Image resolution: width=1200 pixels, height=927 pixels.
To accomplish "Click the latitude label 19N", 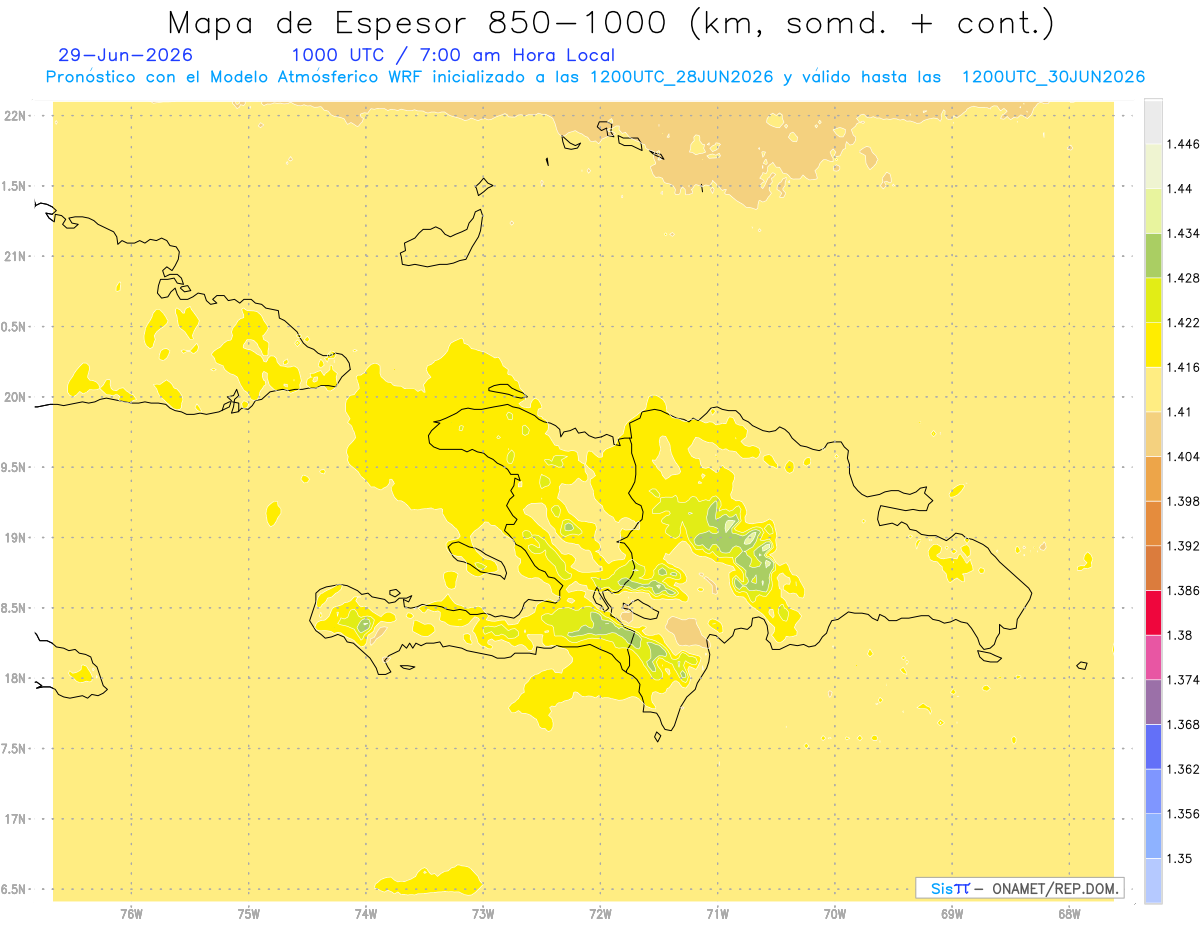I will coord(16,538).
